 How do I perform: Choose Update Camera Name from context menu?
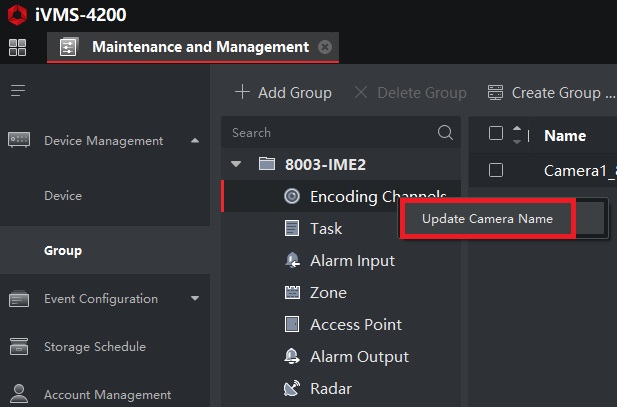[488, 218]
